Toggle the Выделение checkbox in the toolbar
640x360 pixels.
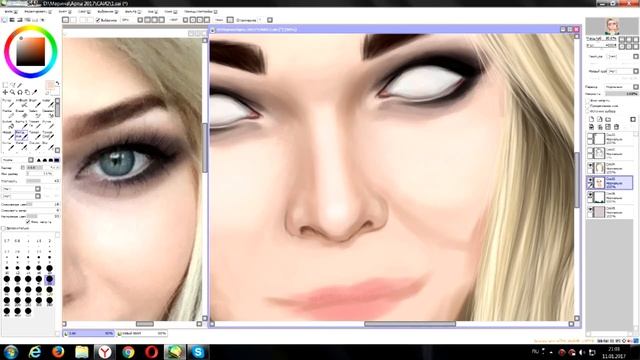coord(98,20)
